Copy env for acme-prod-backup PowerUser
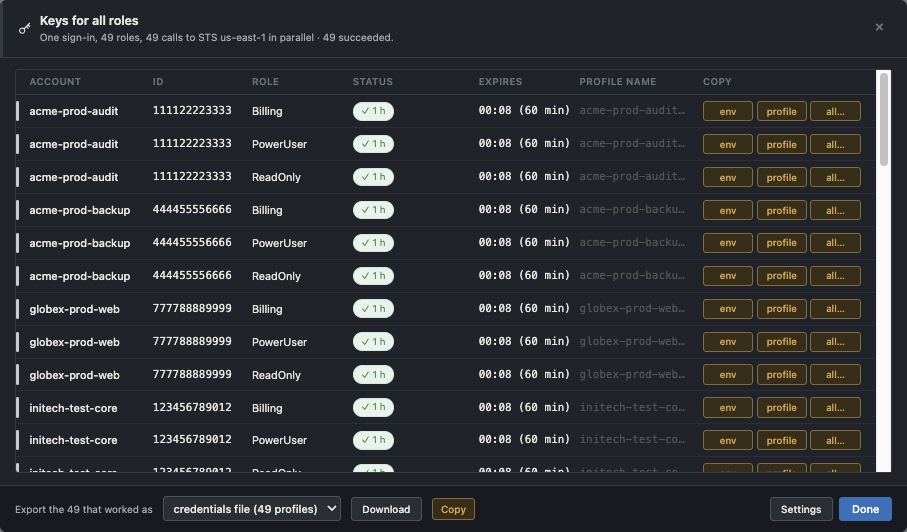907x532 pixels. (727, 243)
